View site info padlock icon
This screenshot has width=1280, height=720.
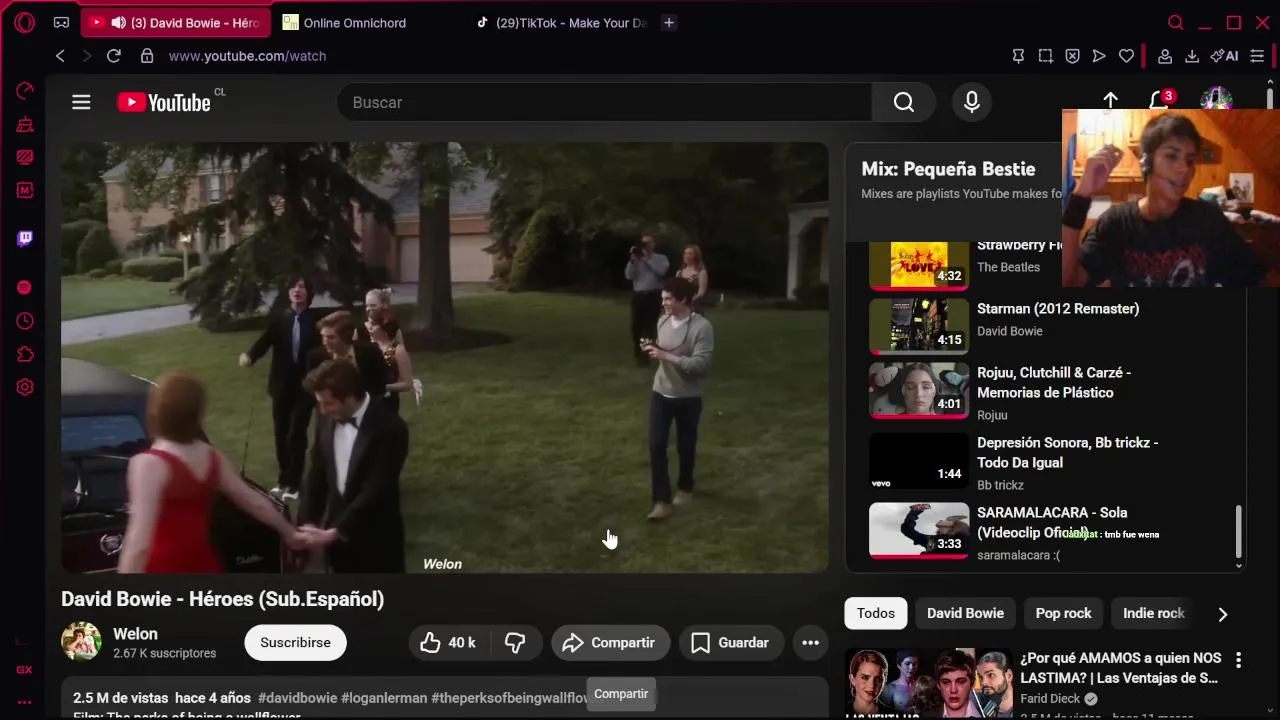point(147,56)
